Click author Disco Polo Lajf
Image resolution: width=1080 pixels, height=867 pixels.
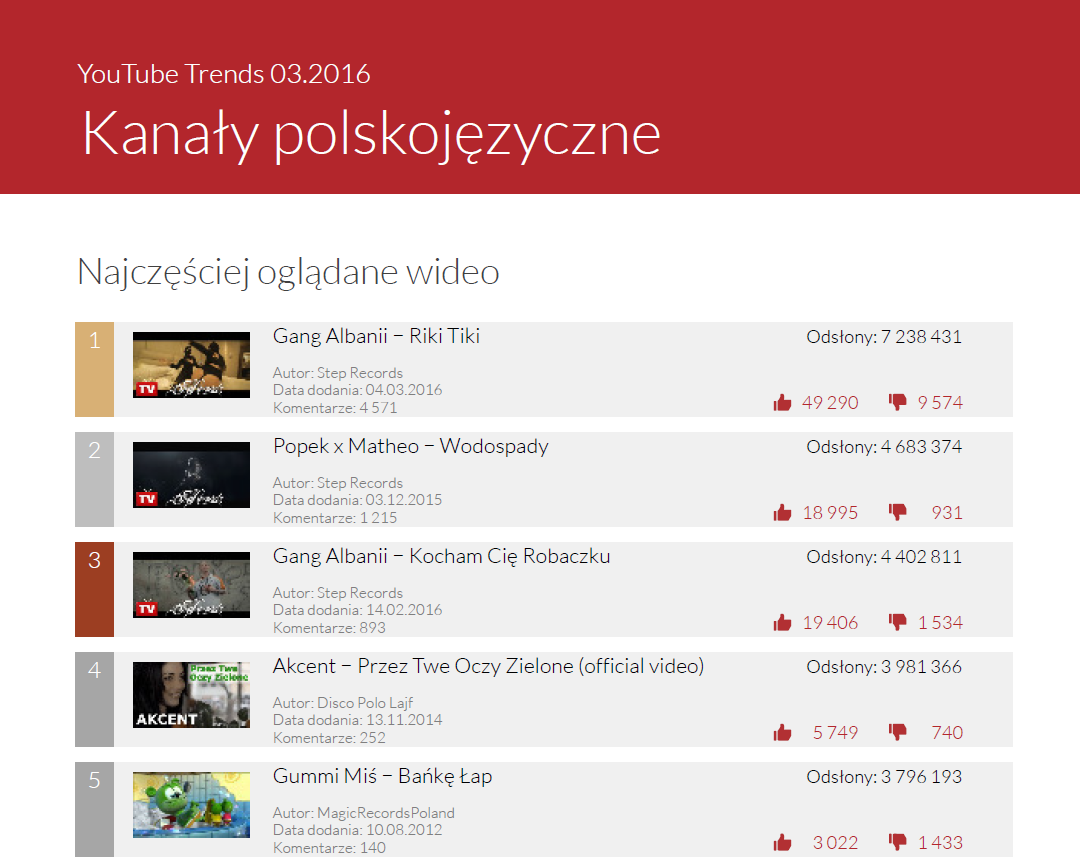coord(364,703)
